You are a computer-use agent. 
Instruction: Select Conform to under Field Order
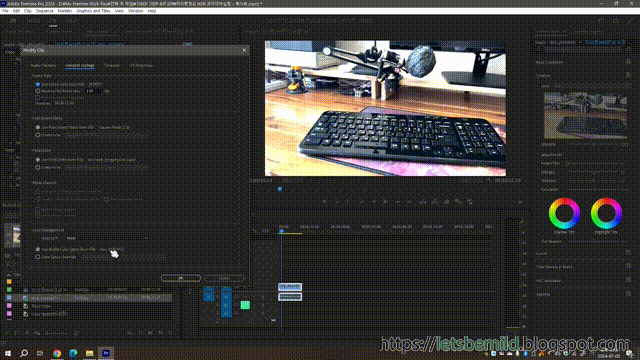(x=38, y=167)
